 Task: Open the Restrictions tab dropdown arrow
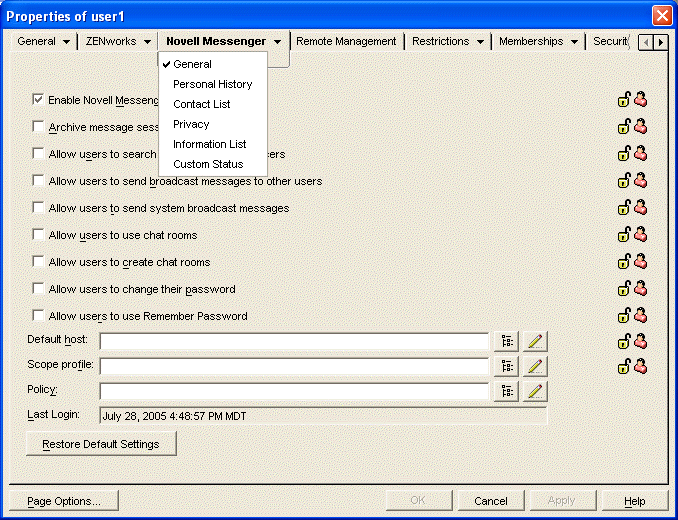480,42
